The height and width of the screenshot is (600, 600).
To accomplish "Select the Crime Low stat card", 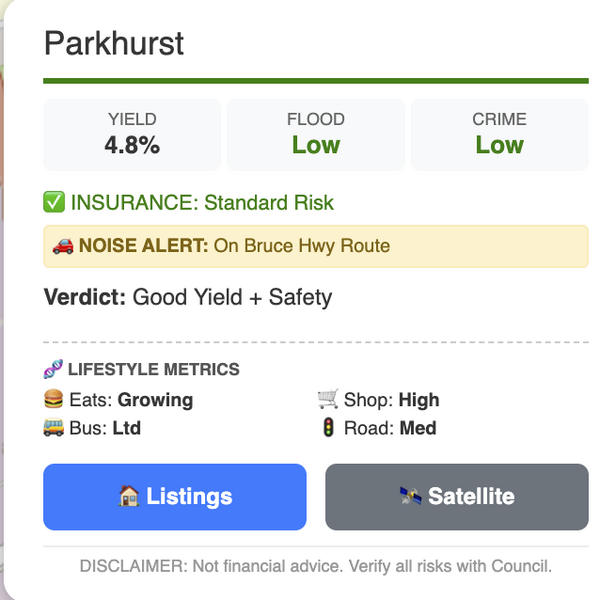I will 499,134.
